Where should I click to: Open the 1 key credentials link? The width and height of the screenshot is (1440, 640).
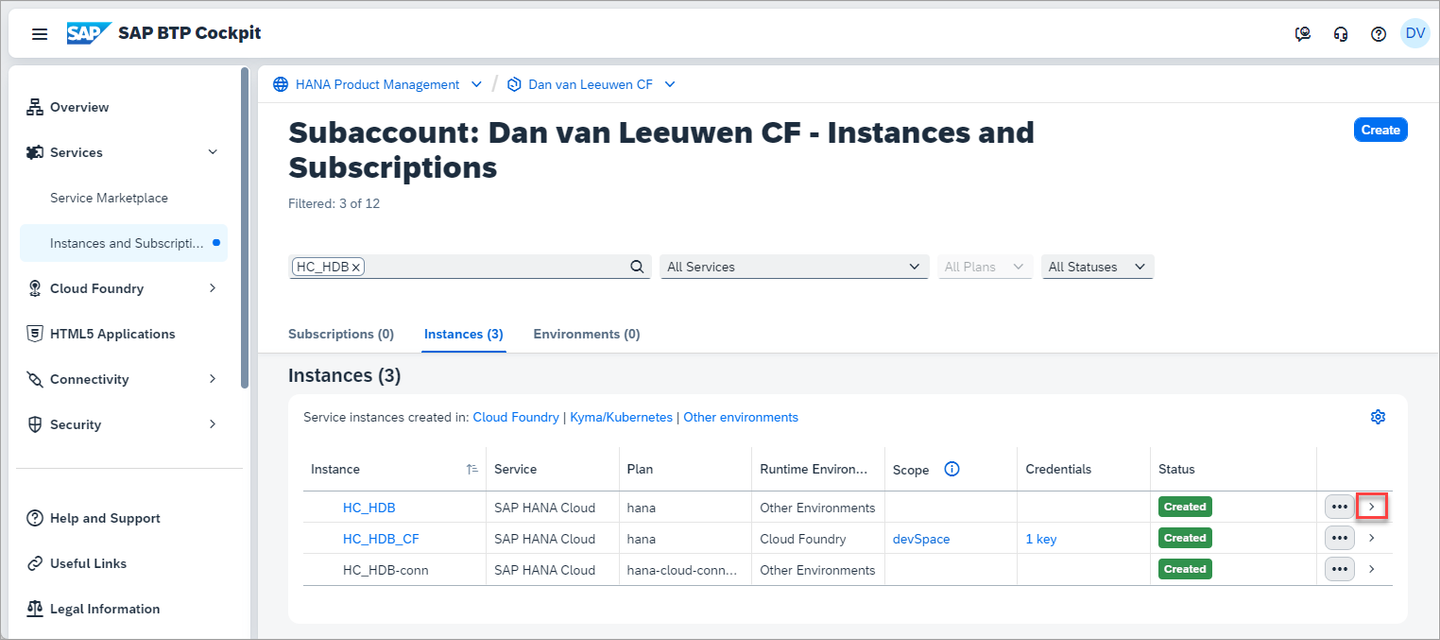click(x=1041, y=539)
